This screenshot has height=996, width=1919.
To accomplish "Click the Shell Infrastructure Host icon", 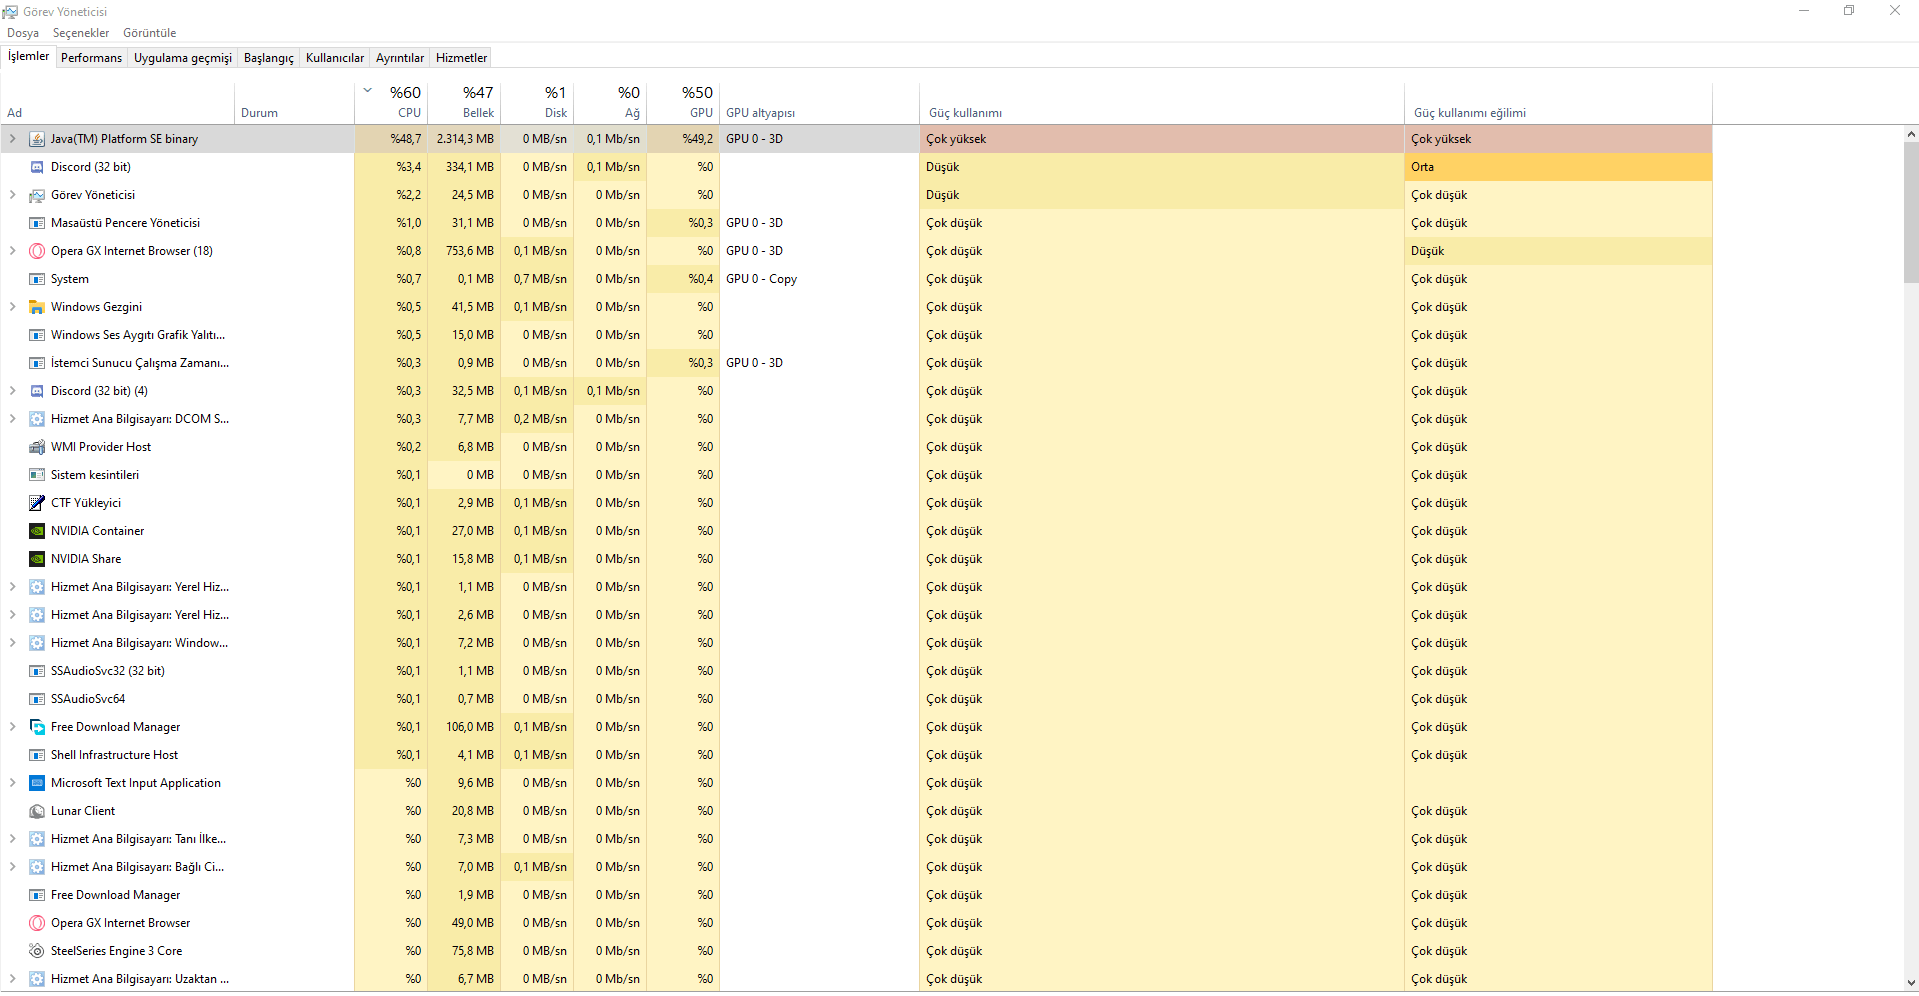I will click(37, 755).
